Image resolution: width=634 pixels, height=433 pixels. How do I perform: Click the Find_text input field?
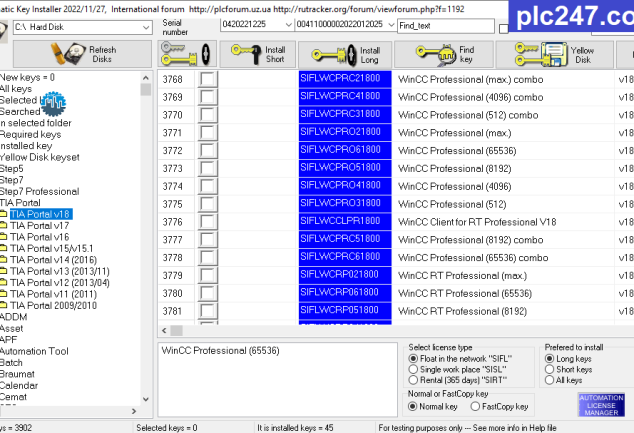point(446,26)
